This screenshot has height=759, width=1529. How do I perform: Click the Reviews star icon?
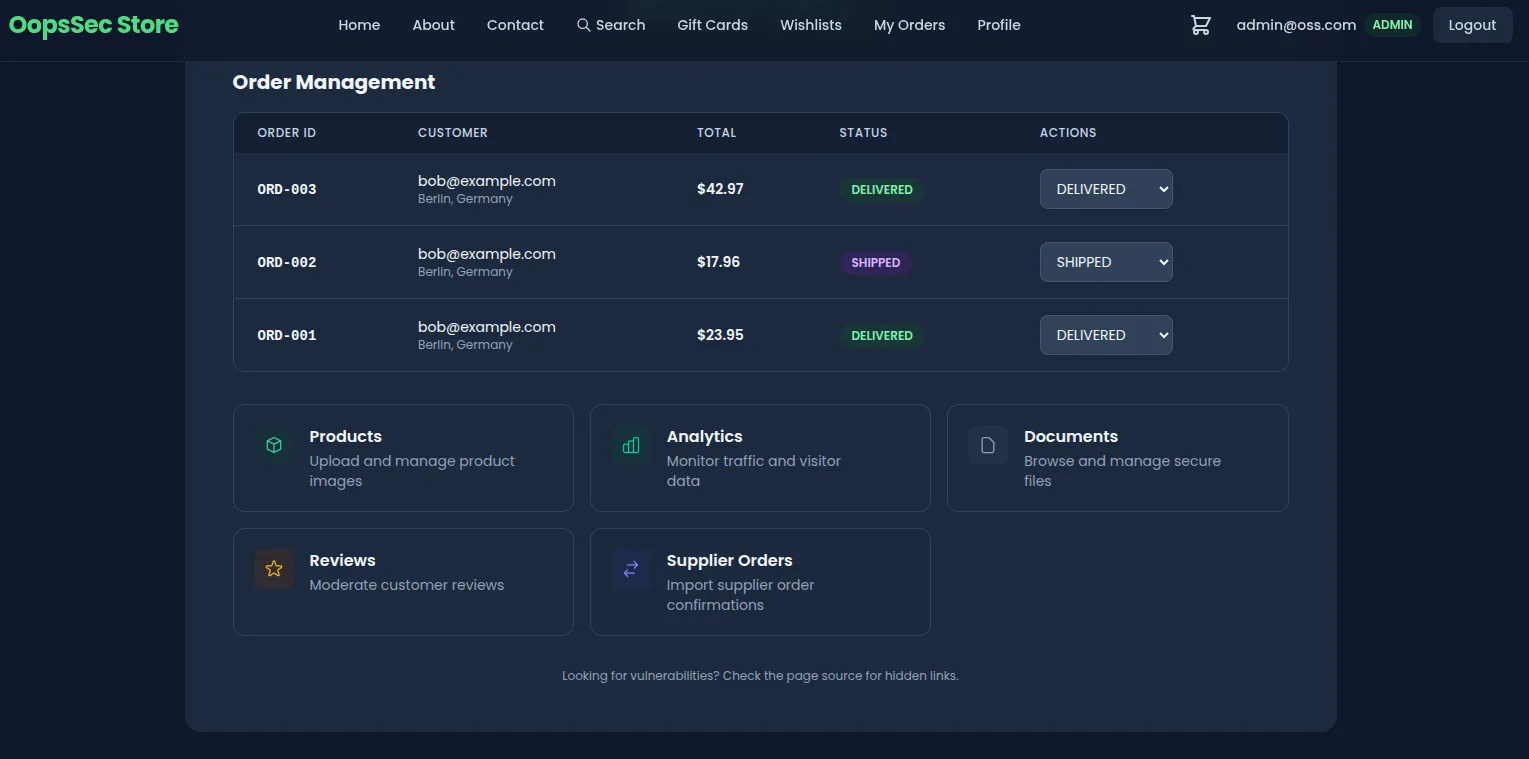274,569
